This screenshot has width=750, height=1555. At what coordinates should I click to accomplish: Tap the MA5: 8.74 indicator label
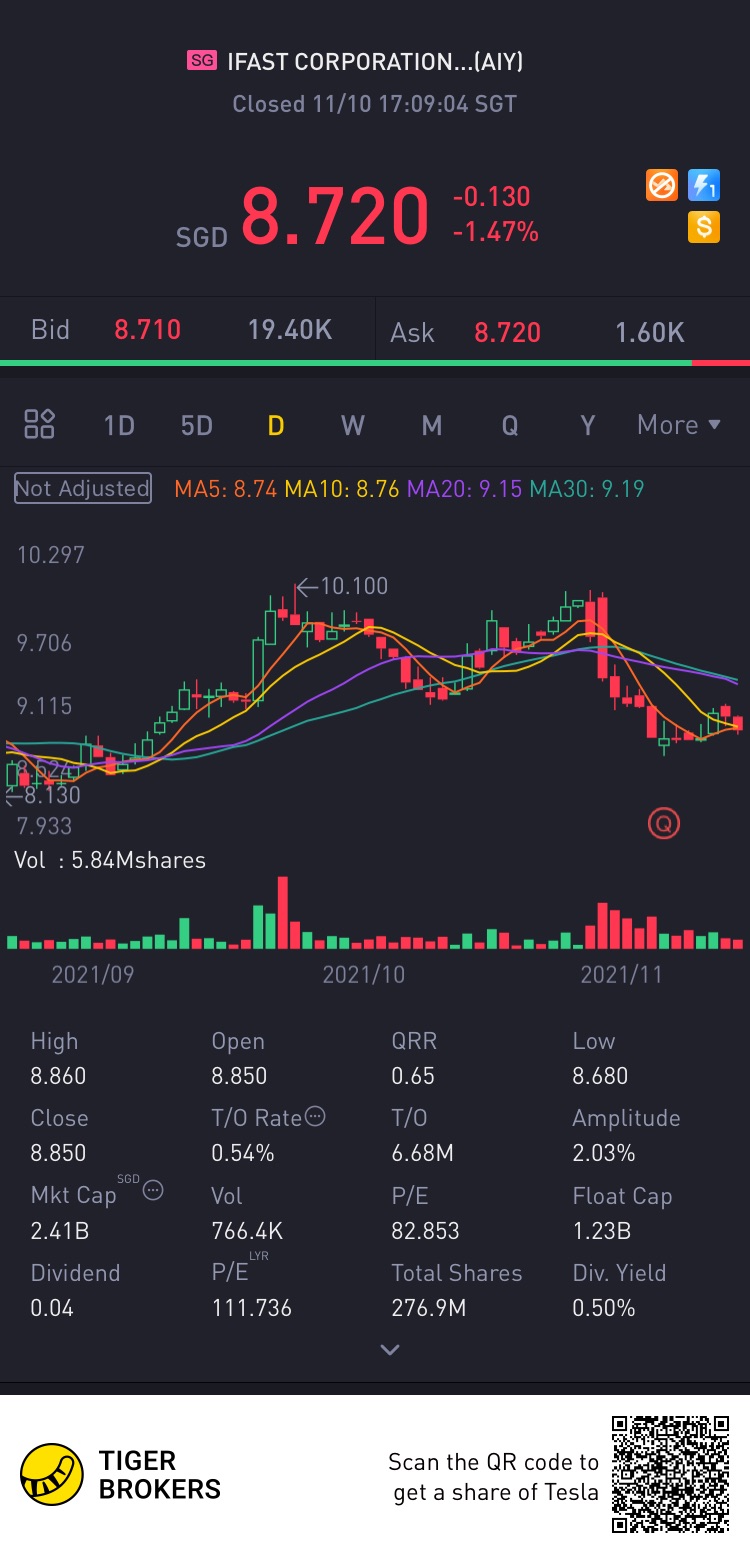(227, 489)
